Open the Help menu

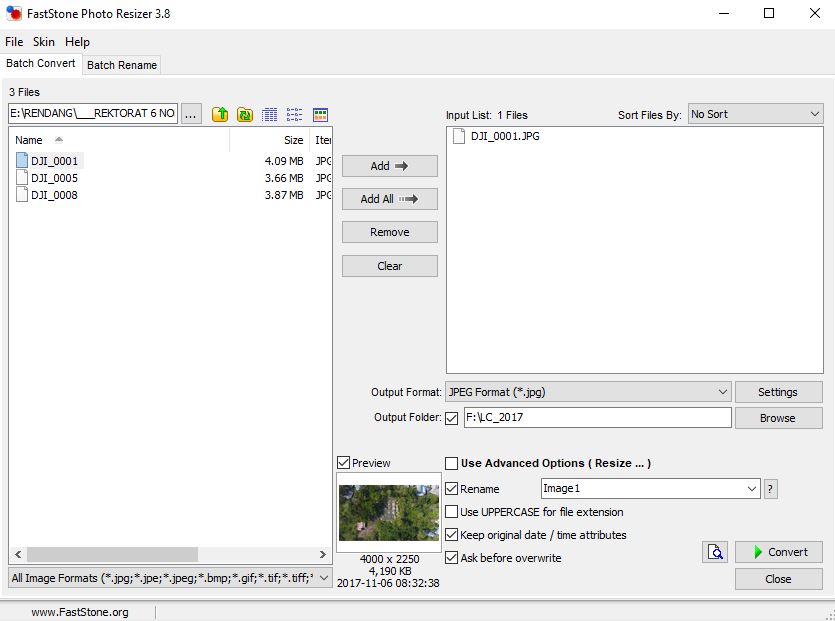[77, 42]
